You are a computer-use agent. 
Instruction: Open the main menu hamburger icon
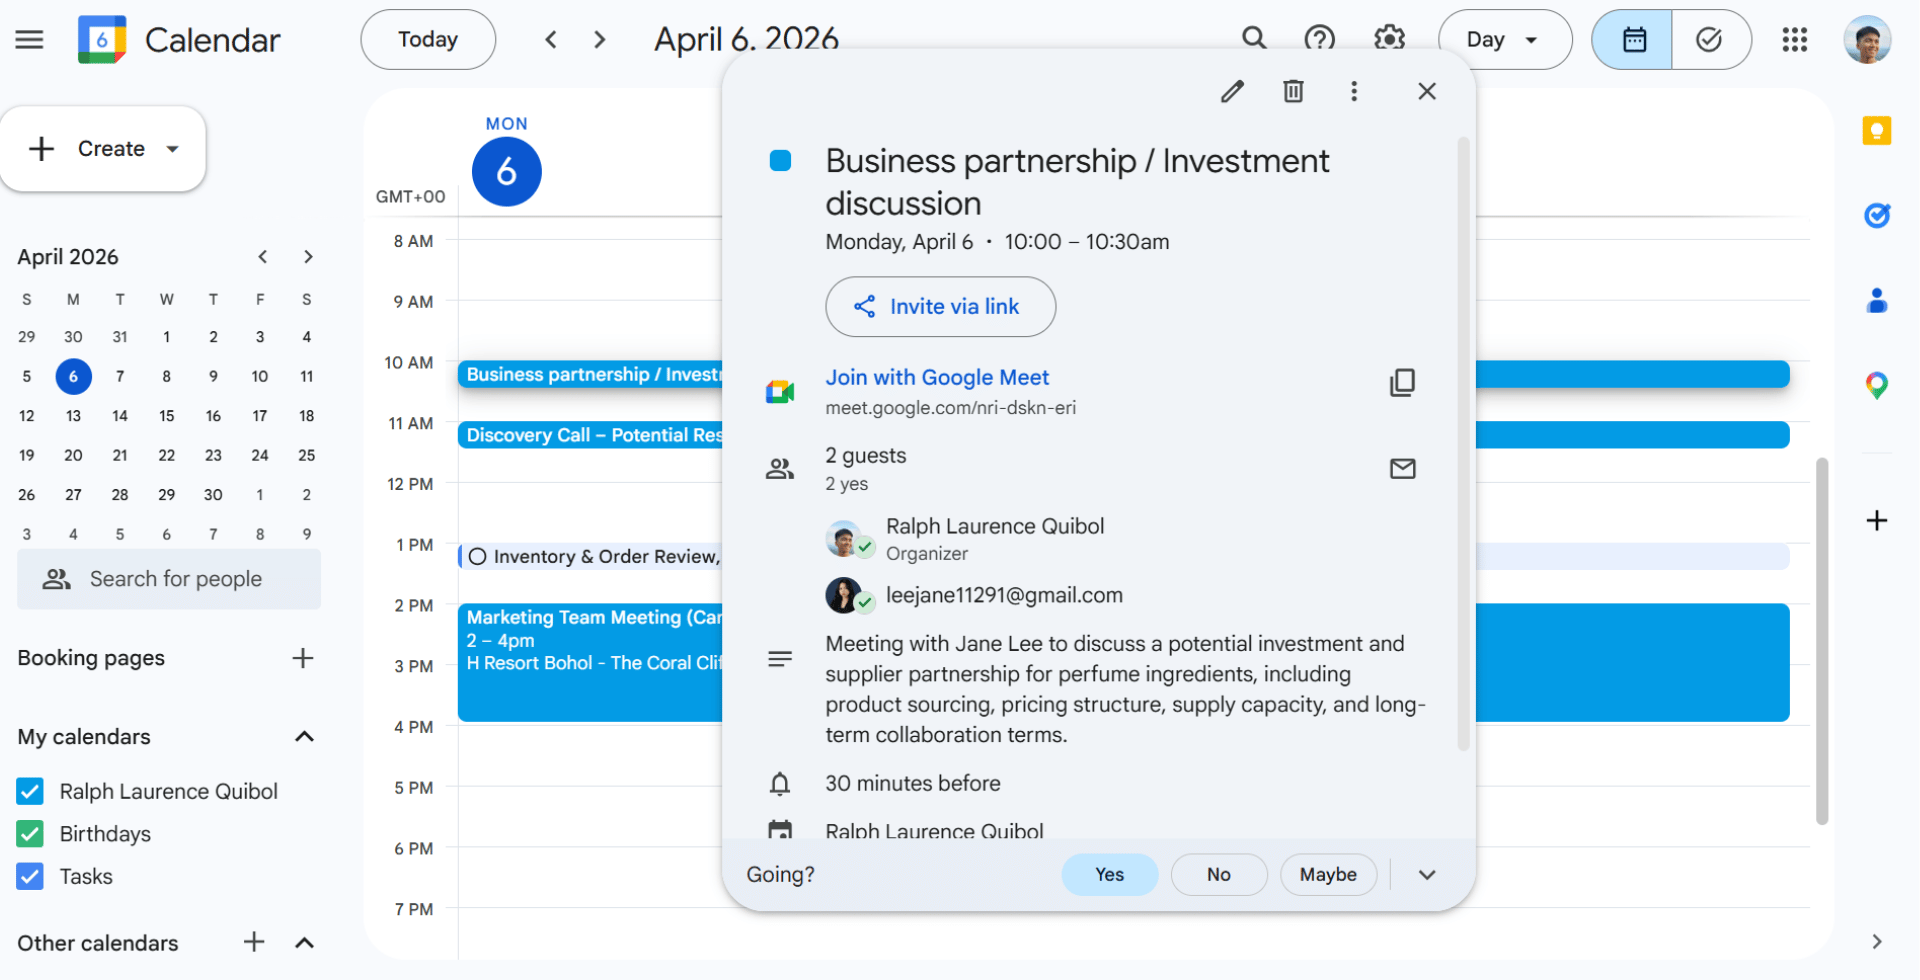point(29,40)
